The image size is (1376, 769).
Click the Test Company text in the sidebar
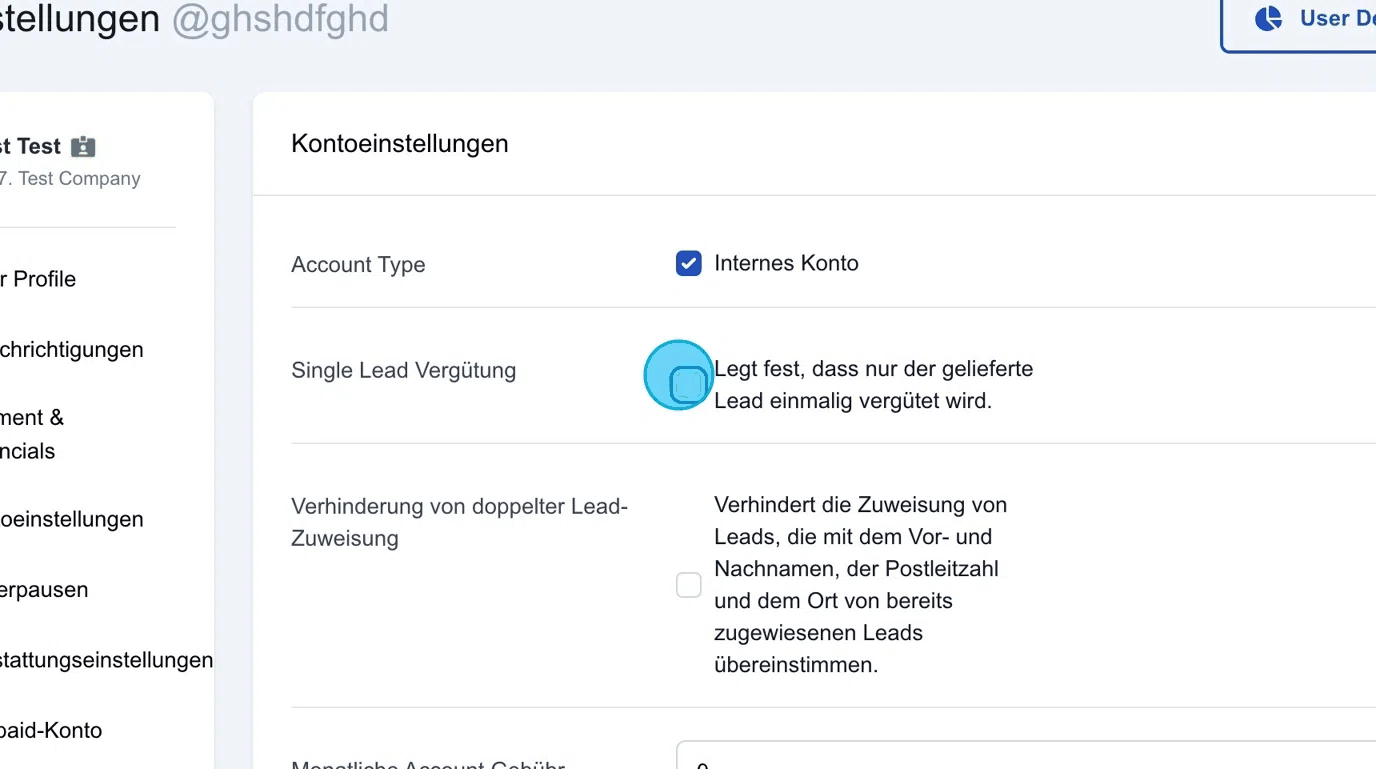(79, 178)
